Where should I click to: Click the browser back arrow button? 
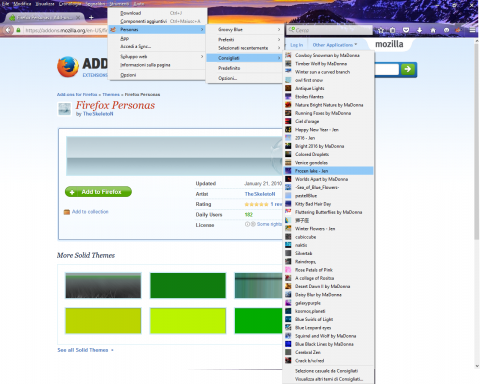click(x=8, y=30)
